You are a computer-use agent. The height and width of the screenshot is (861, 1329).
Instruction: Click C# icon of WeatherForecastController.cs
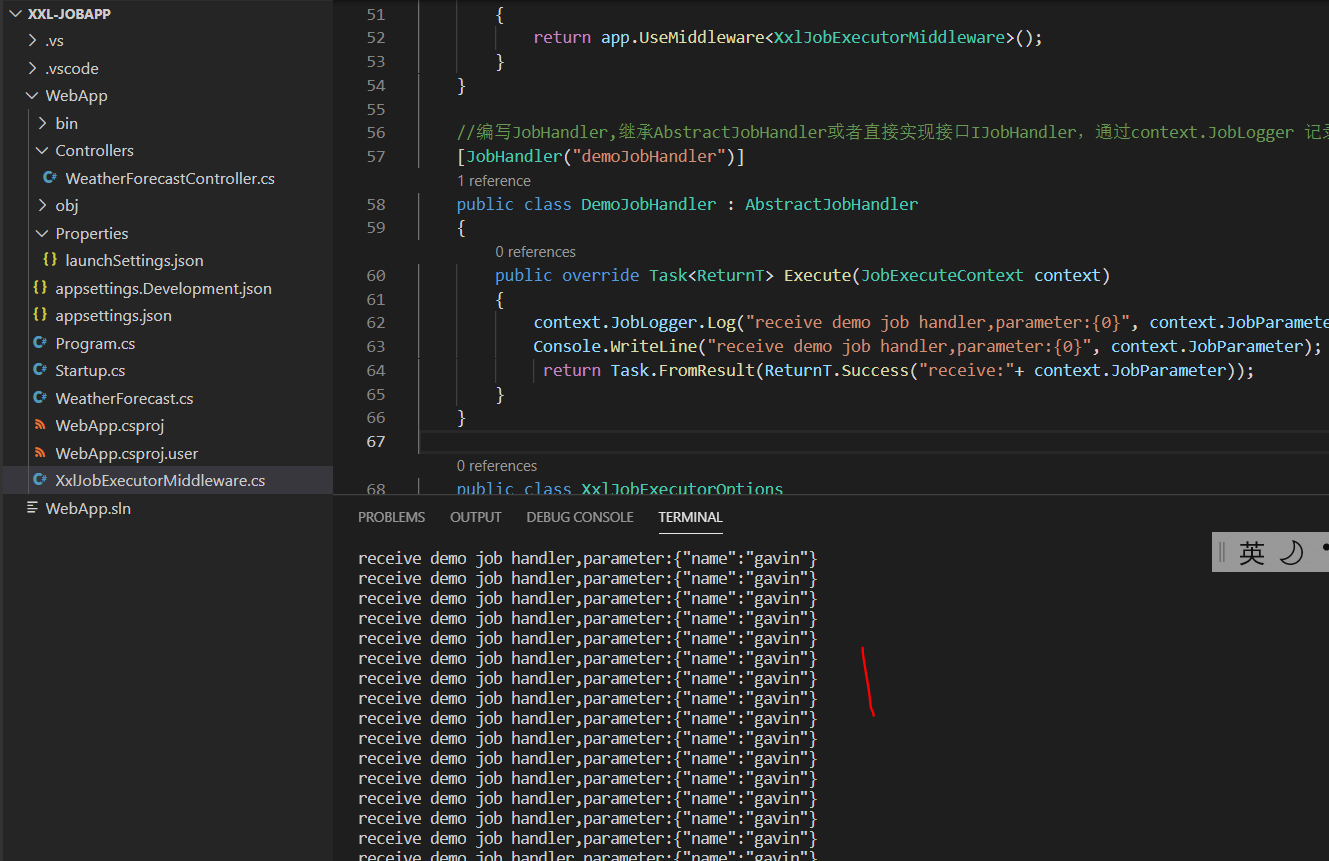click(x=49, y=178)
